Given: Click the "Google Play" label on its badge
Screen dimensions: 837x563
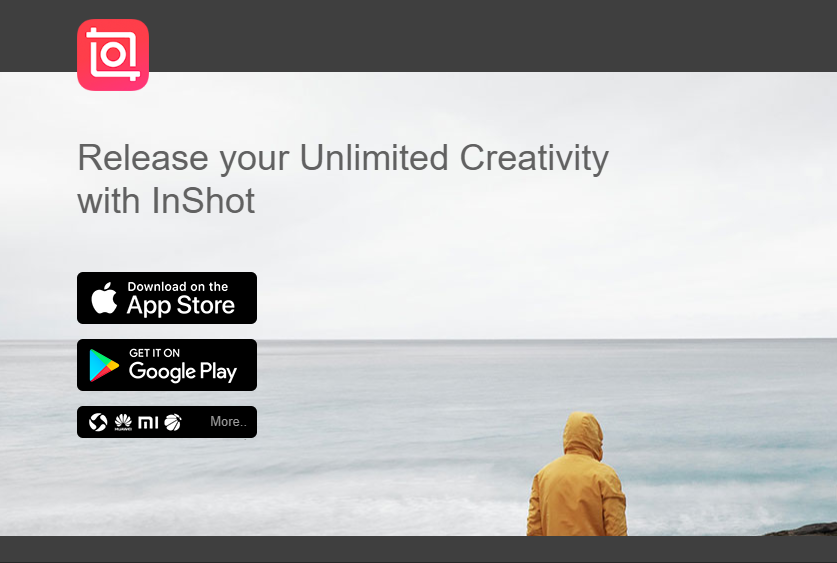Looking at the screenshot, I should click(183, 371).
